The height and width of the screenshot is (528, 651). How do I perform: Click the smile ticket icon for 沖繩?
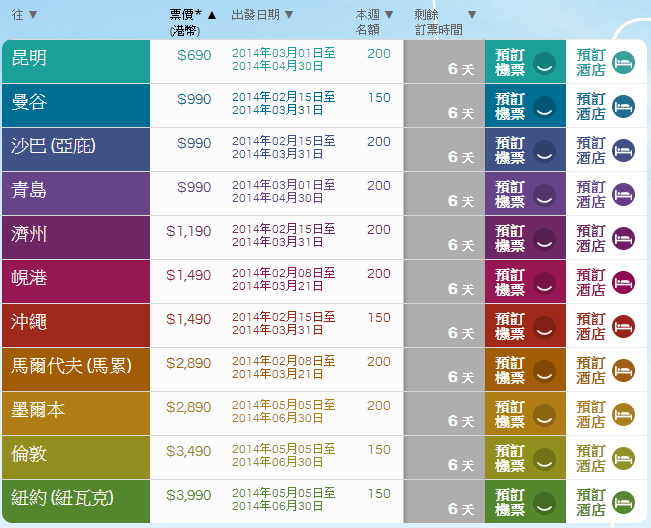click(x=545, y=327)
